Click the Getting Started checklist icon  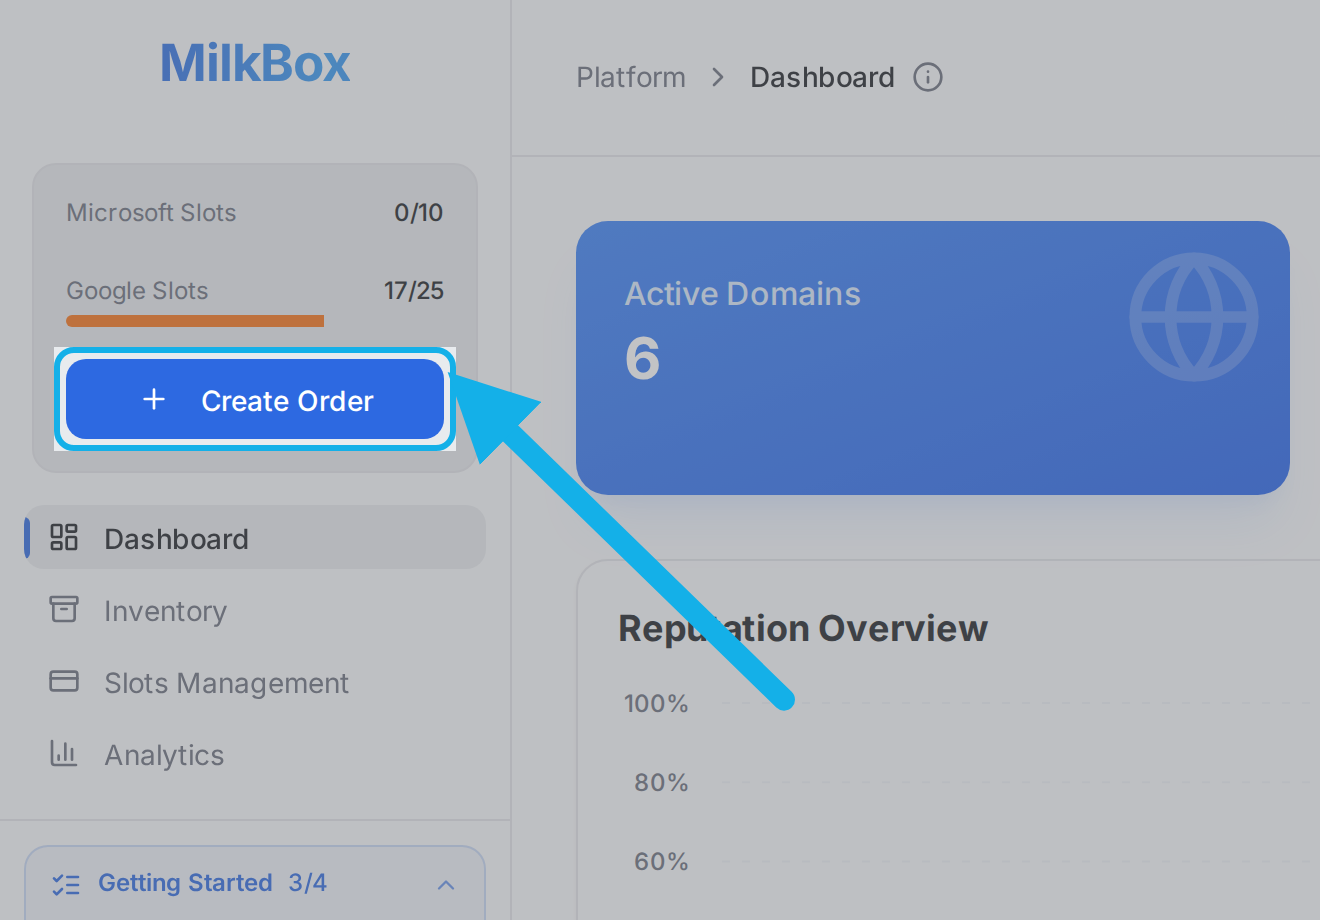tap(66, 884)
